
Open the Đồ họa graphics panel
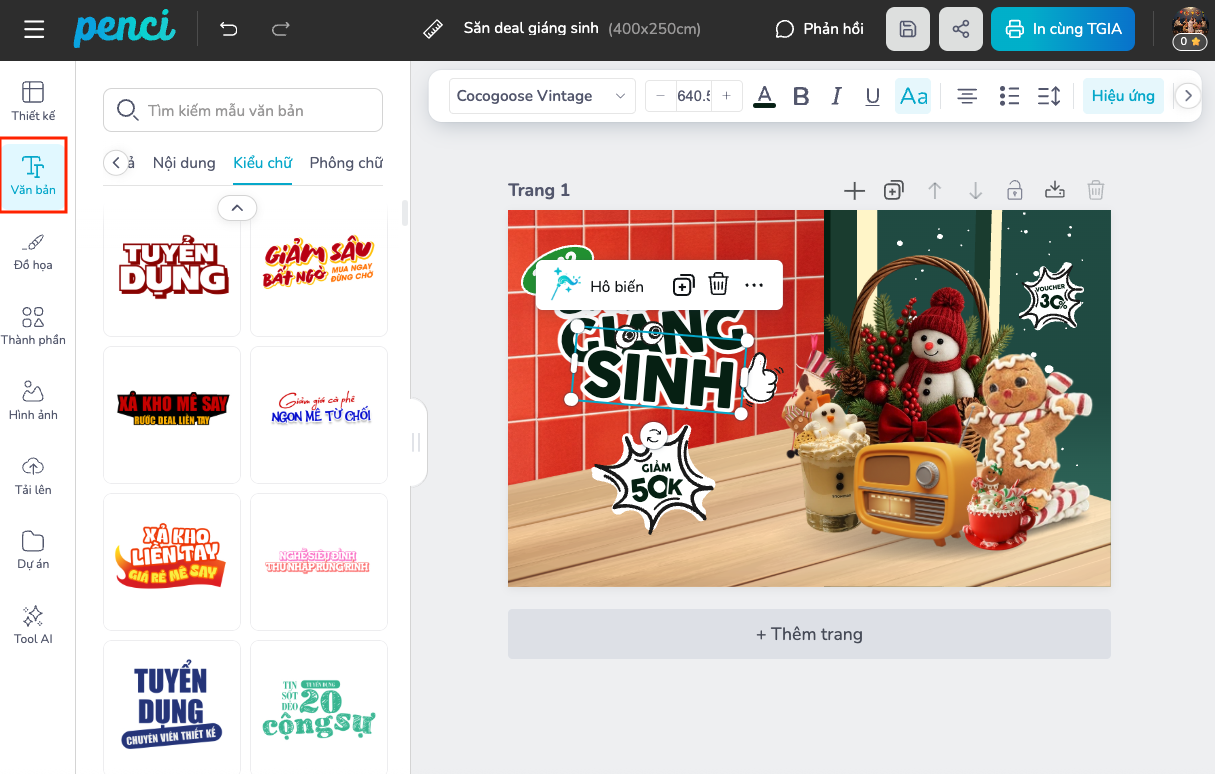(x=33, y=251)
